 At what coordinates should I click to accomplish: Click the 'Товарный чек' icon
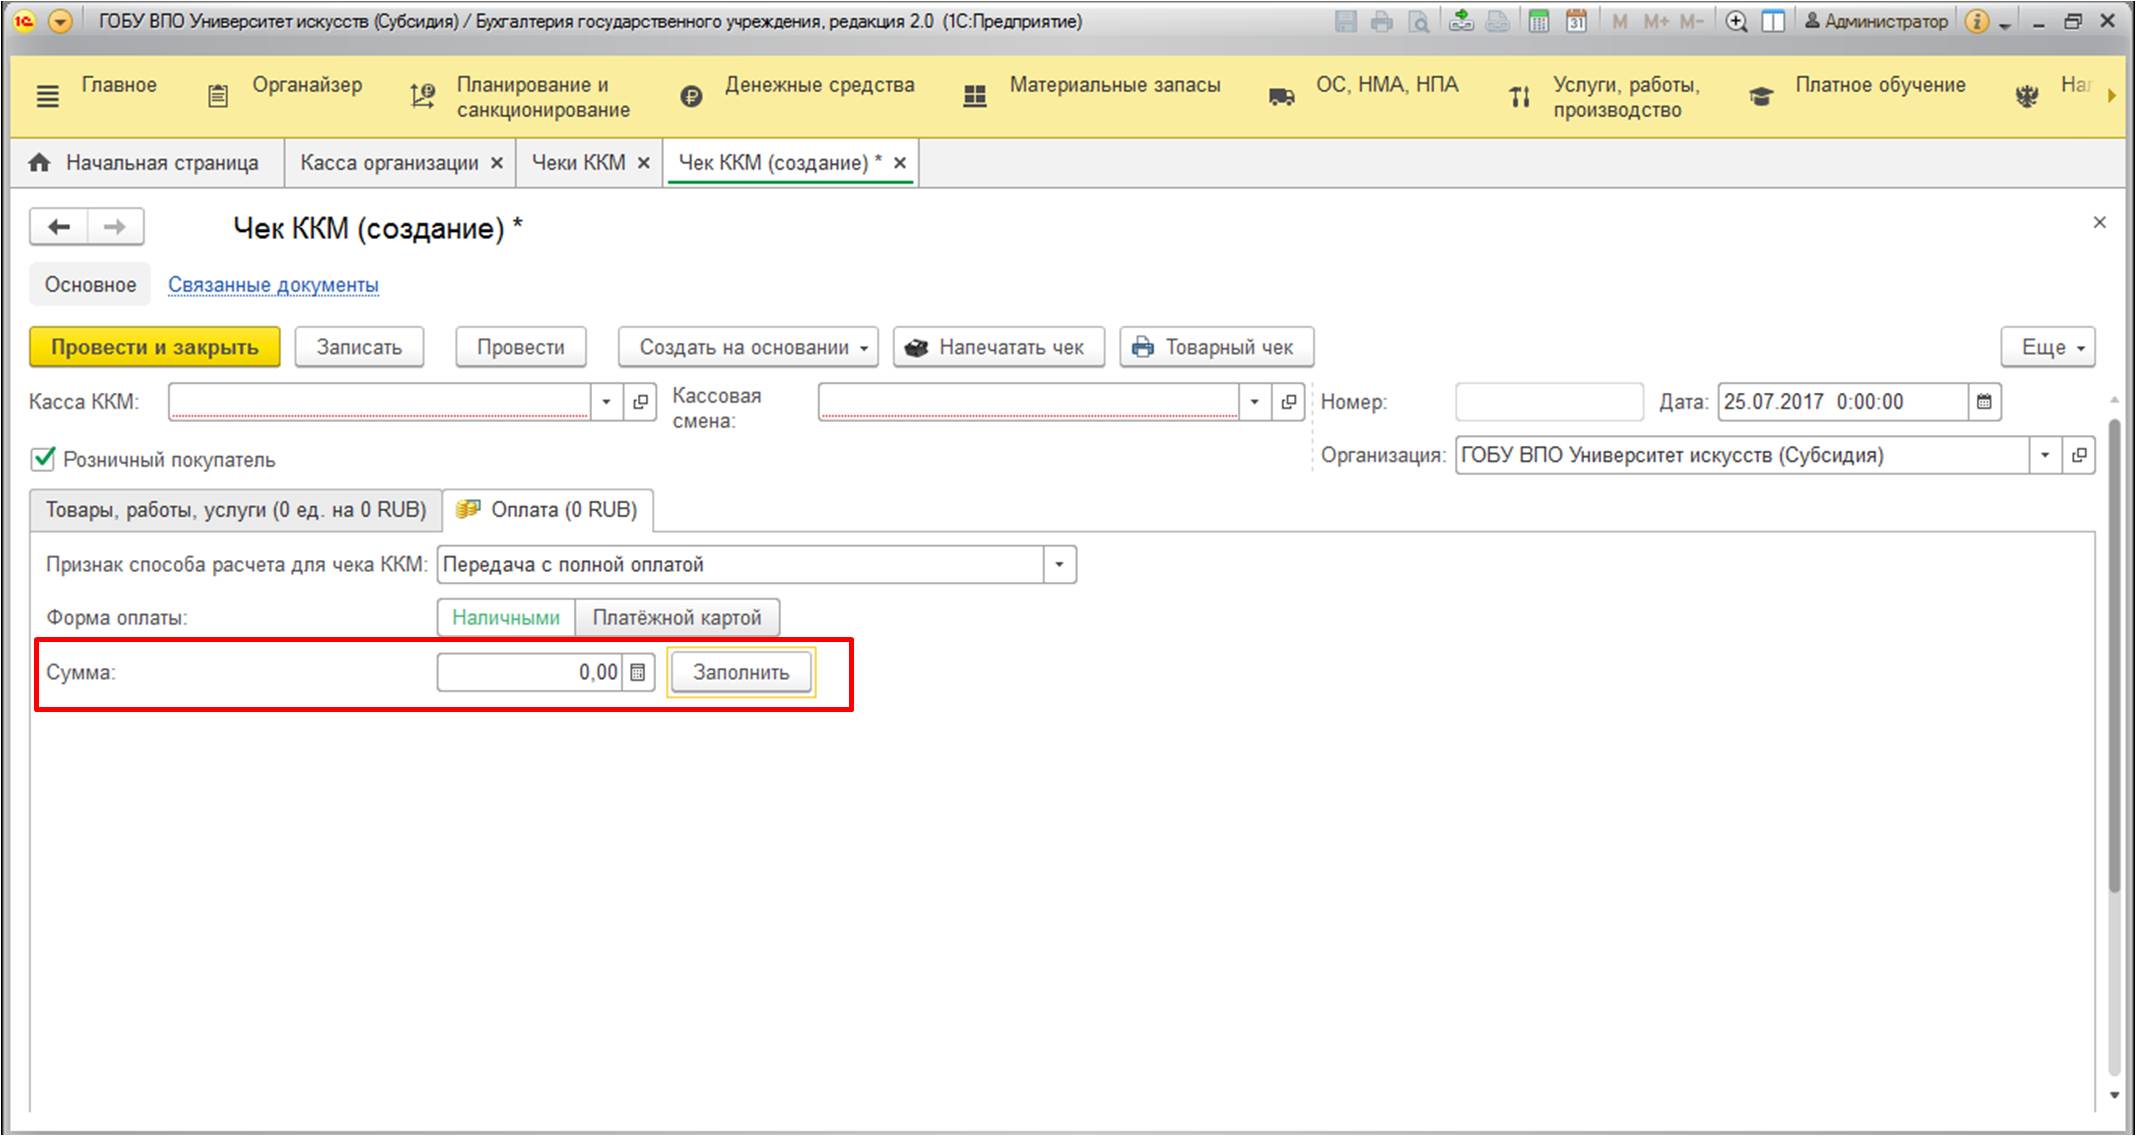click(x=1143, y=345)
